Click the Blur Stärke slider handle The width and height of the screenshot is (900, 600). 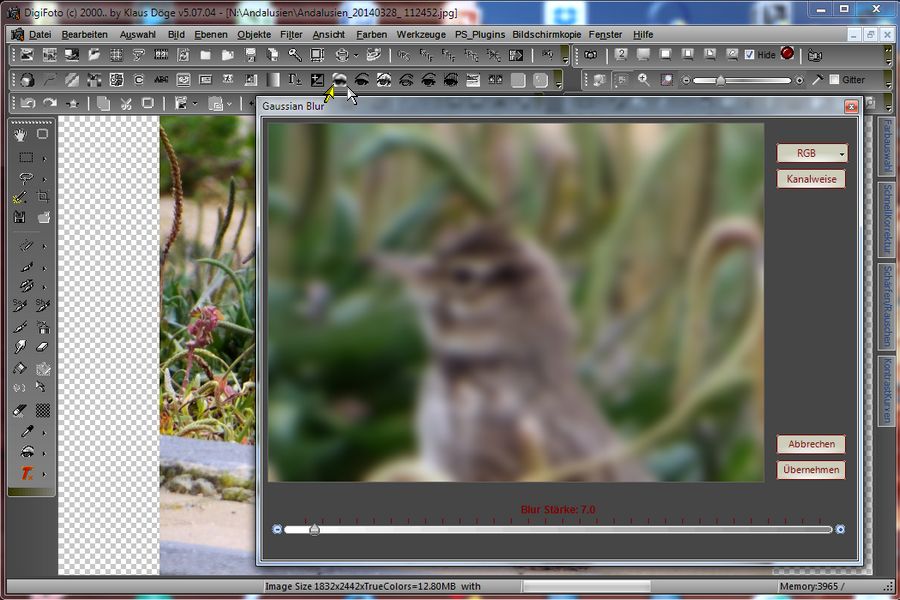pos(314,529)
